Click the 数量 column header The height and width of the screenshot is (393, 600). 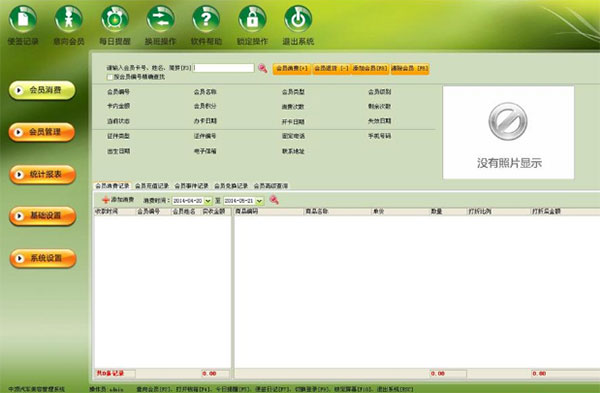click(x=448, y=211)
